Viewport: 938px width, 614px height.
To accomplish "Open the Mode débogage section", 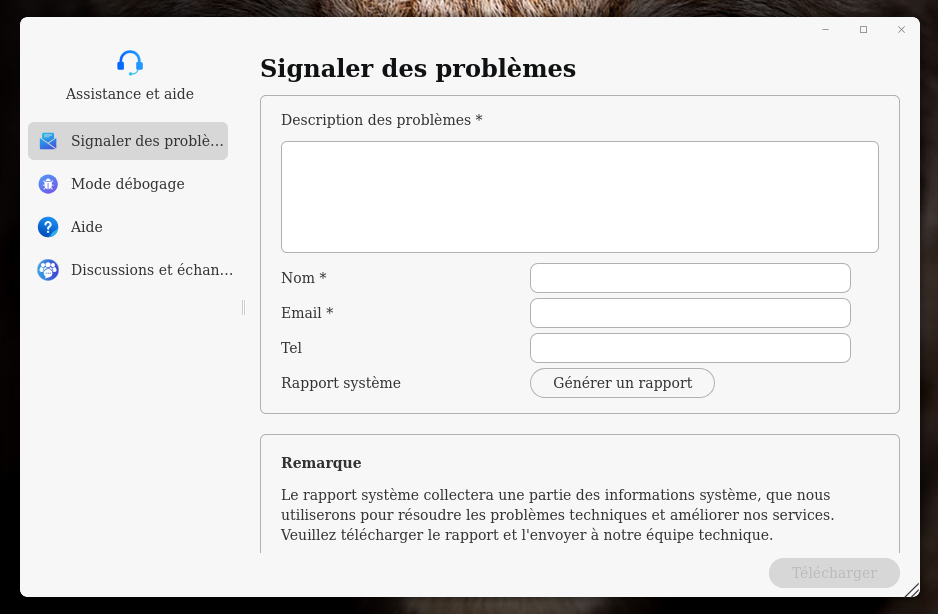I will click(127, 184).
